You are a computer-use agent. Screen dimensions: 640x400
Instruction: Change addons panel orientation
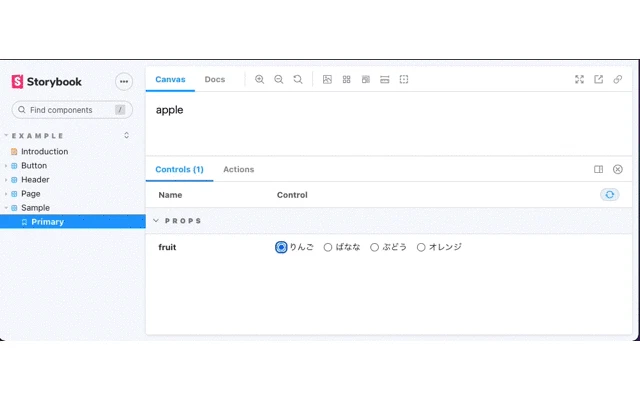[x=598, y=169]
